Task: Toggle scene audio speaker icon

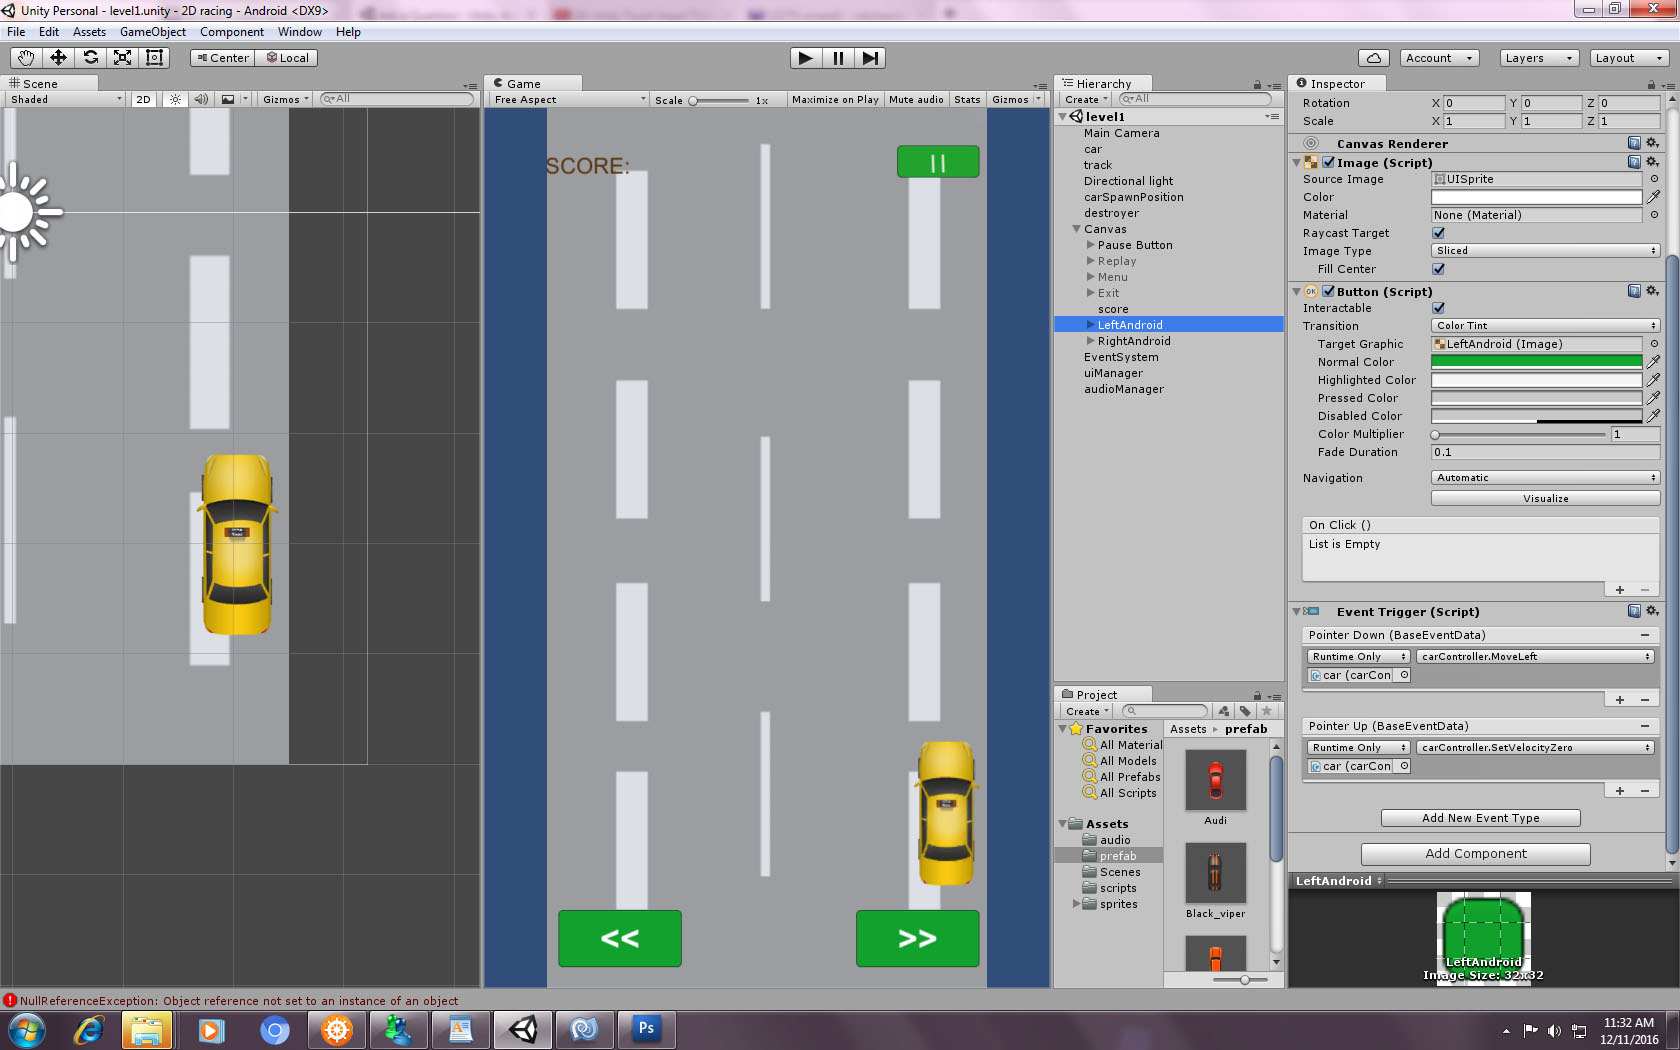Action: point(201,99)
